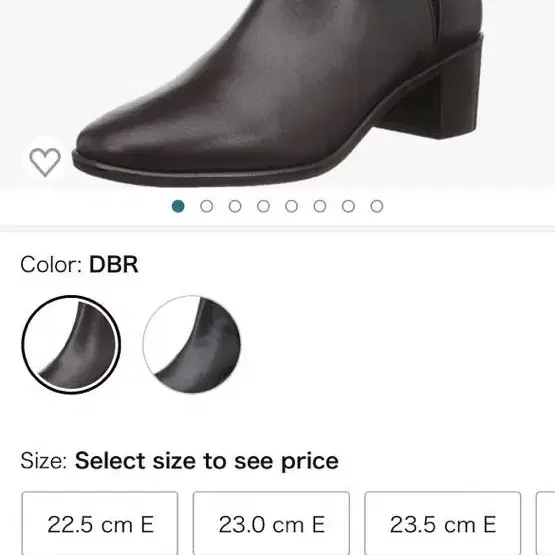Tap the 'Select size to see price' text
This screenshot has height=555, width=555.
tap(207, 461)
